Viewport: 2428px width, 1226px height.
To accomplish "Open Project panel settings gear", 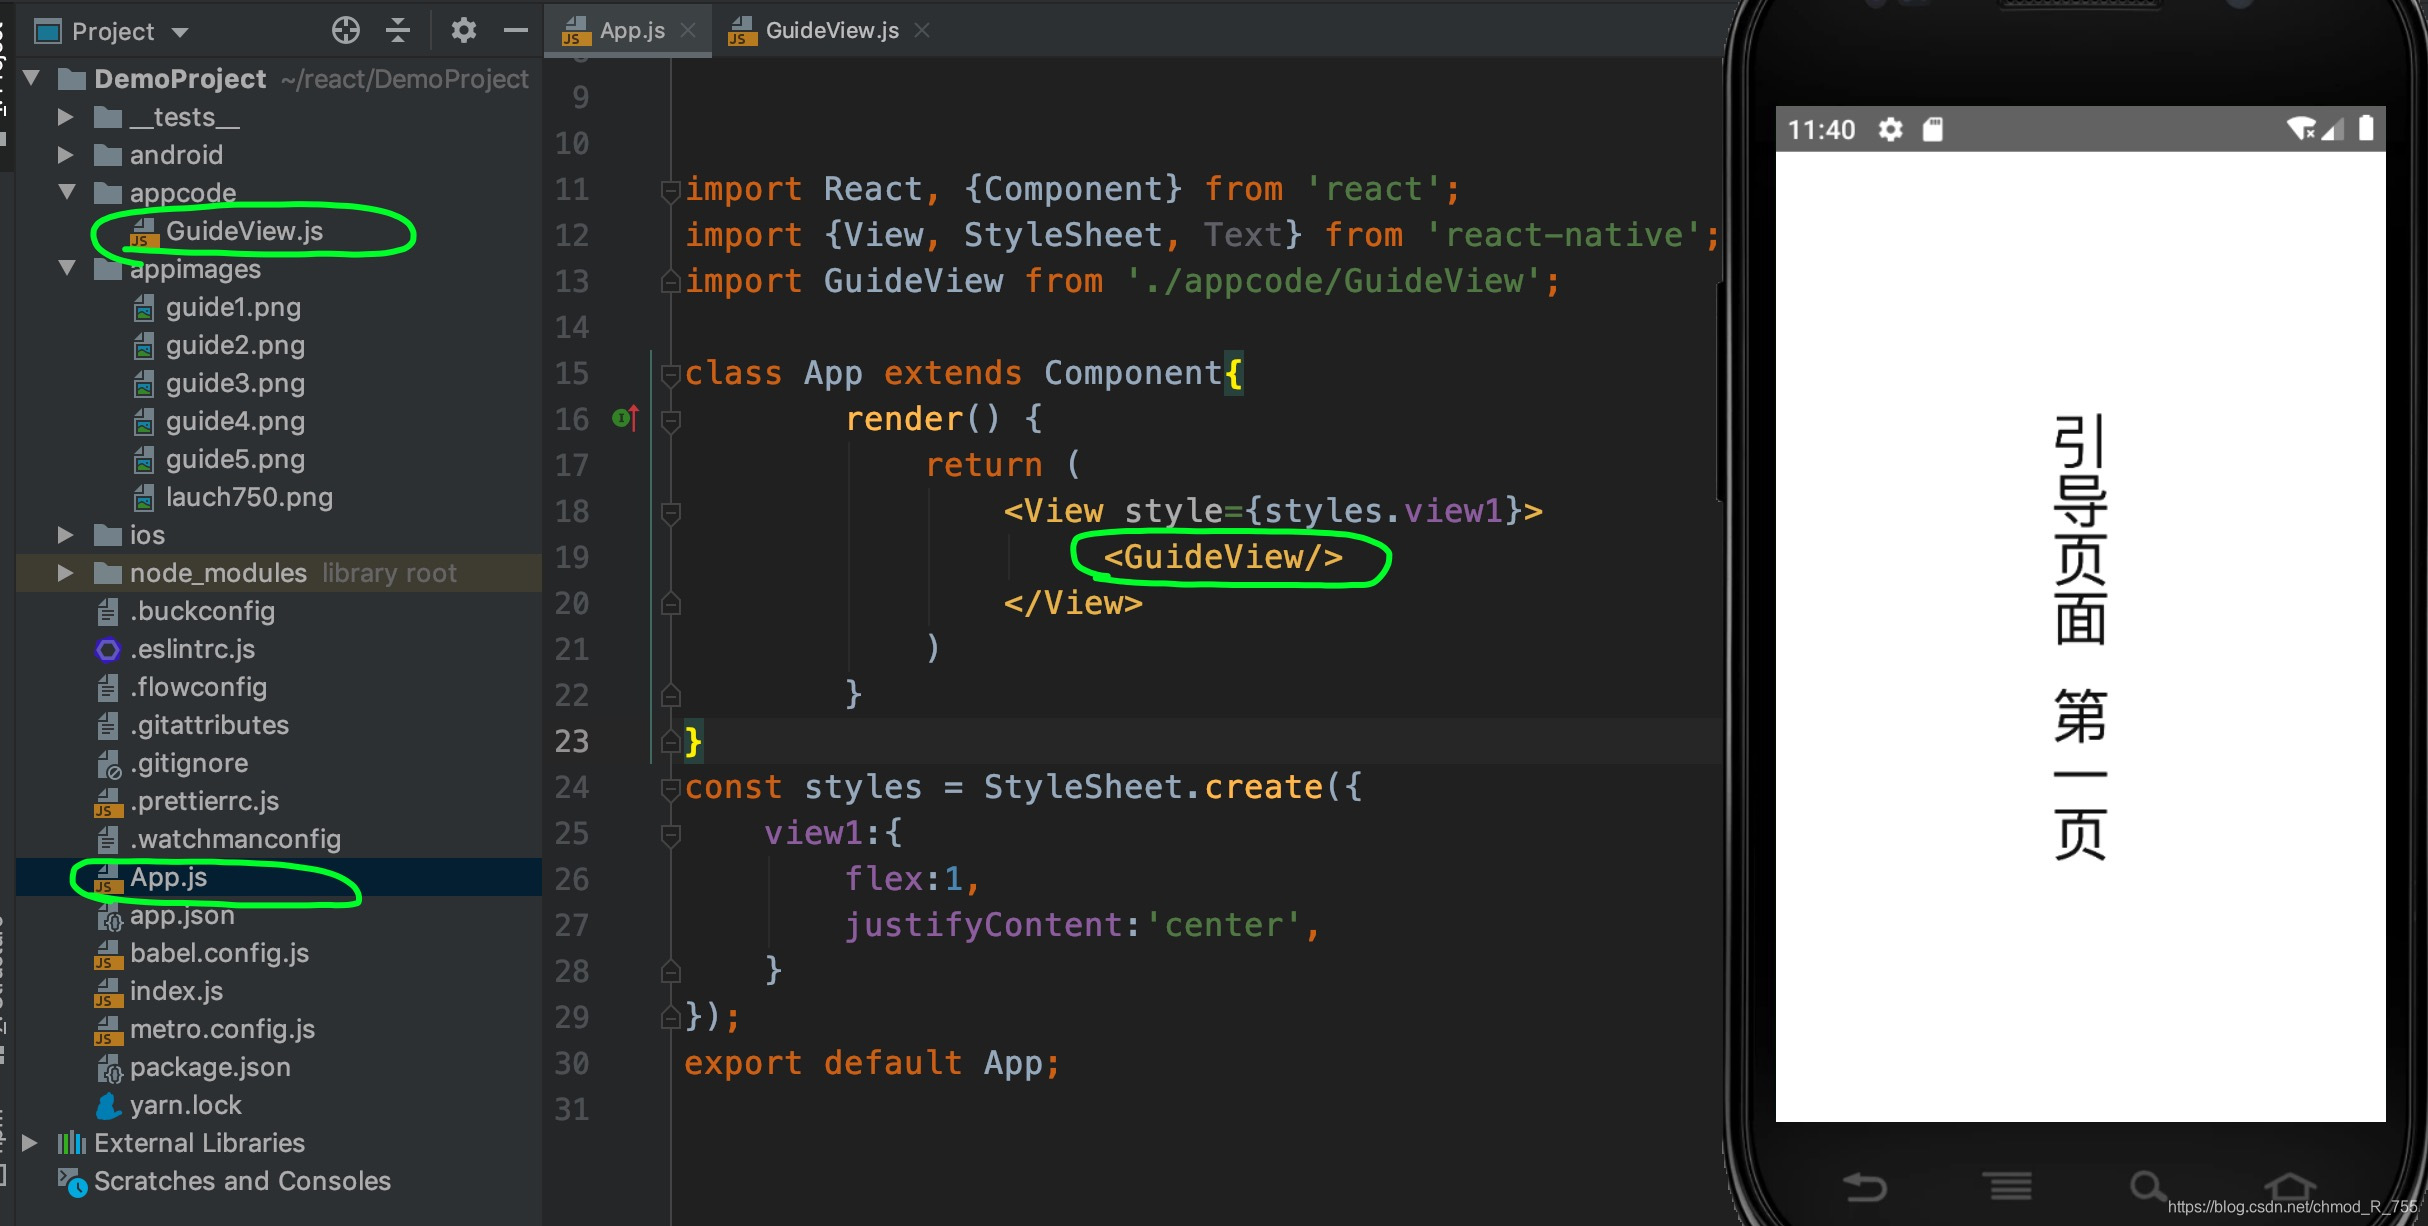I will pyautogui.click(x=463, y=31).
